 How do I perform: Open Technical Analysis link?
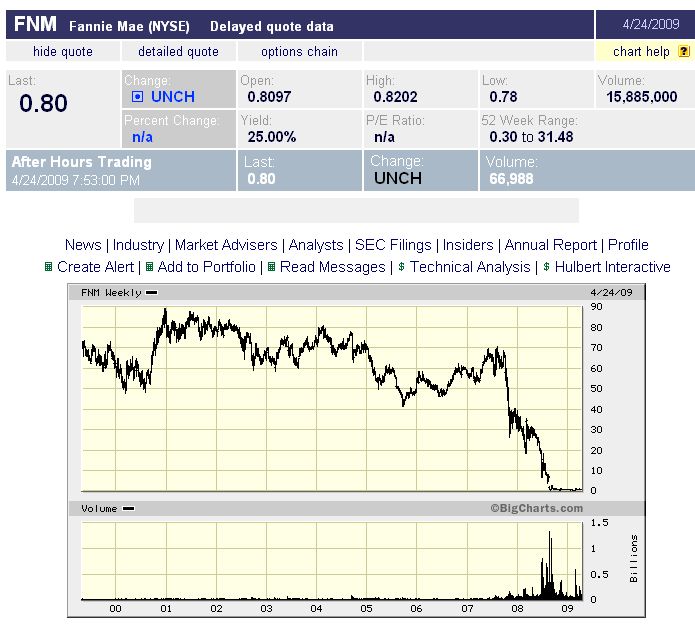[470, 267]
